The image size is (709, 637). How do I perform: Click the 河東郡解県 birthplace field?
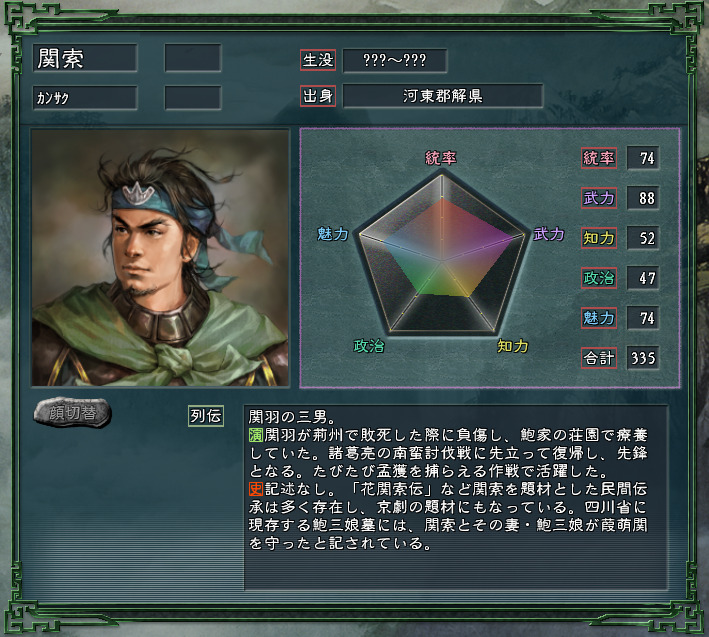(443, 96)
